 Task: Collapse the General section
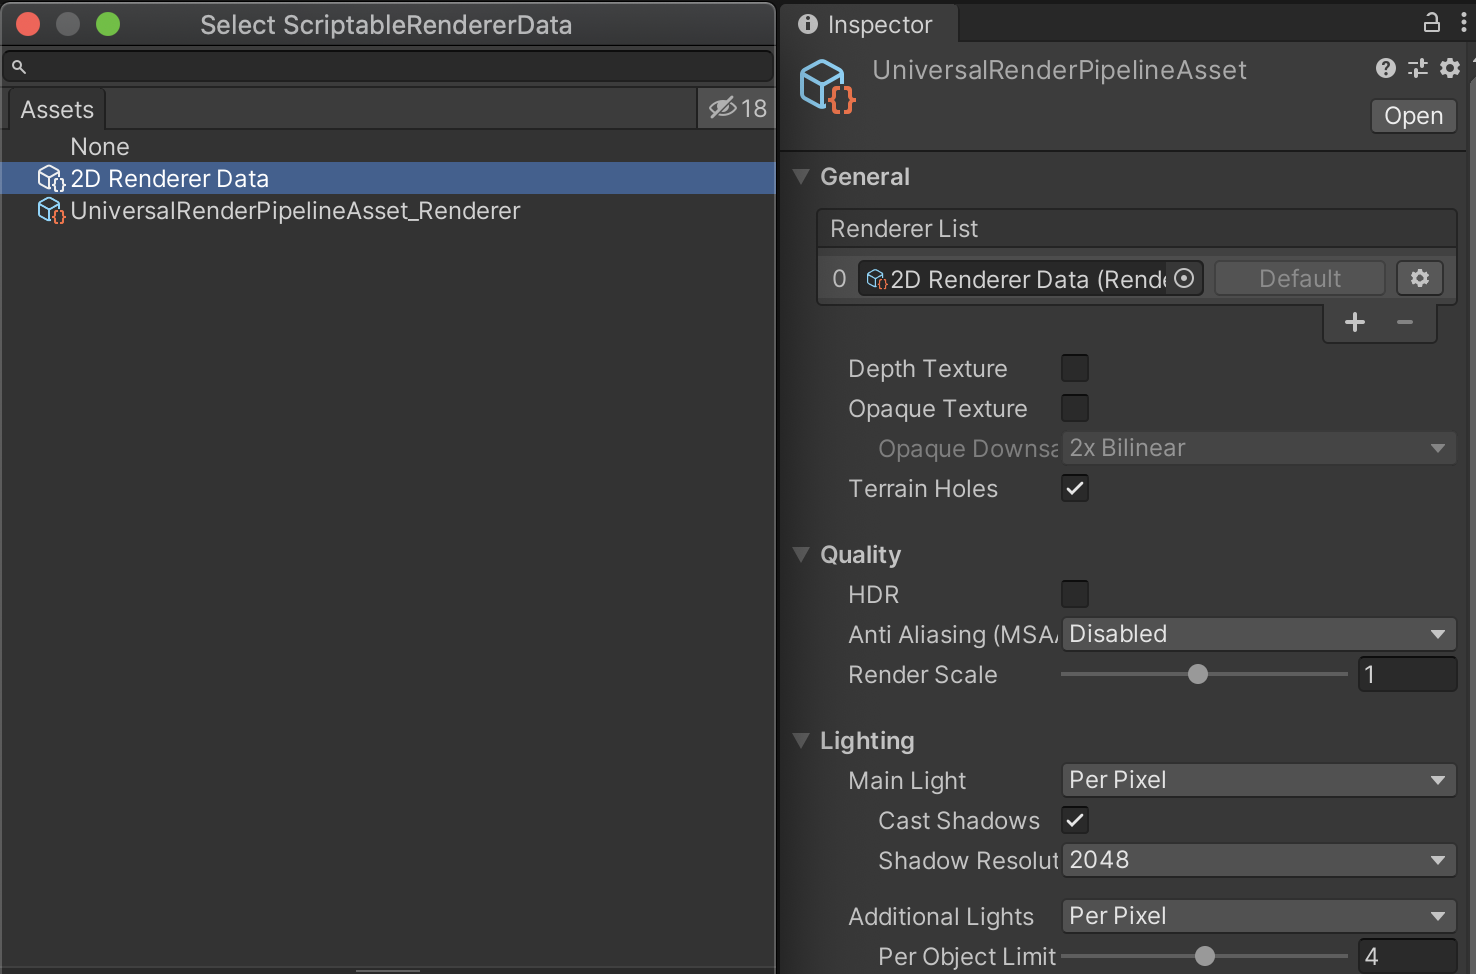801,177
